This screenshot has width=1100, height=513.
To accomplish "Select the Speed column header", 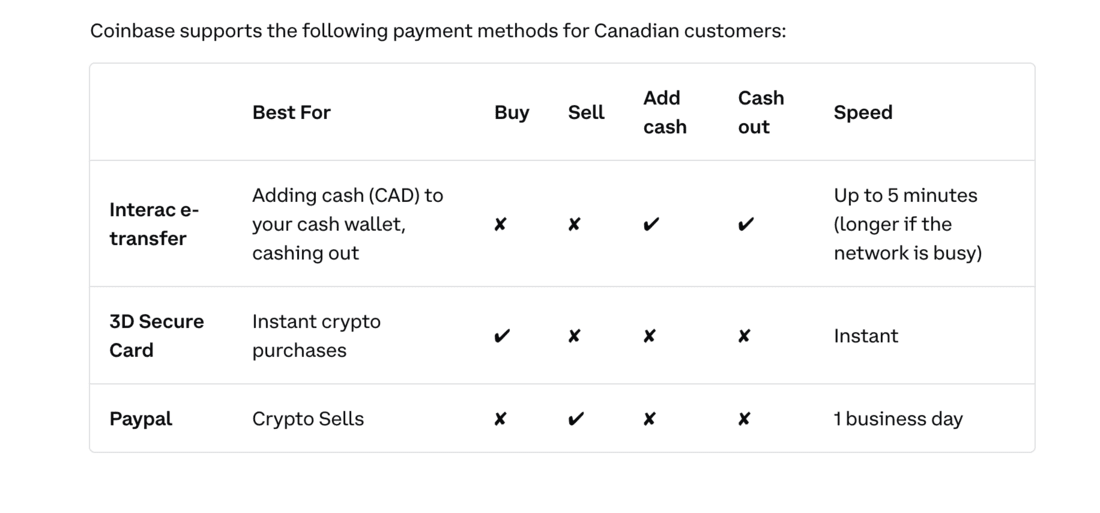I will click(x=863, y=112).
